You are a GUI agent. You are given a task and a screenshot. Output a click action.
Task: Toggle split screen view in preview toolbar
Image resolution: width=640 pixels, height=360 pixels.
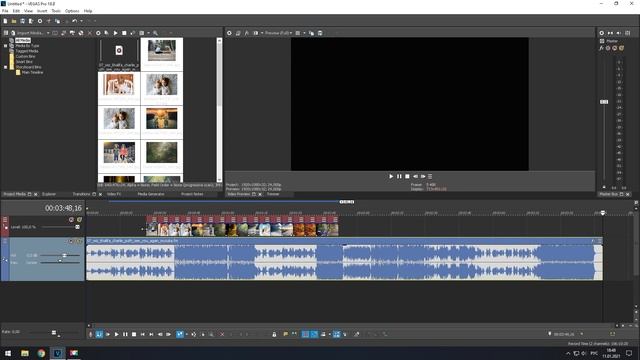point(256,33)
